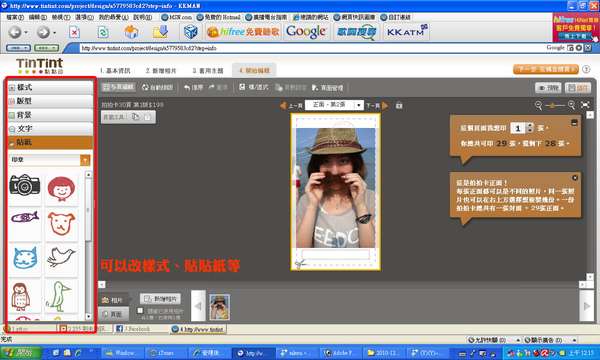
Task: Open the browser Home icon
Action: 131,32
